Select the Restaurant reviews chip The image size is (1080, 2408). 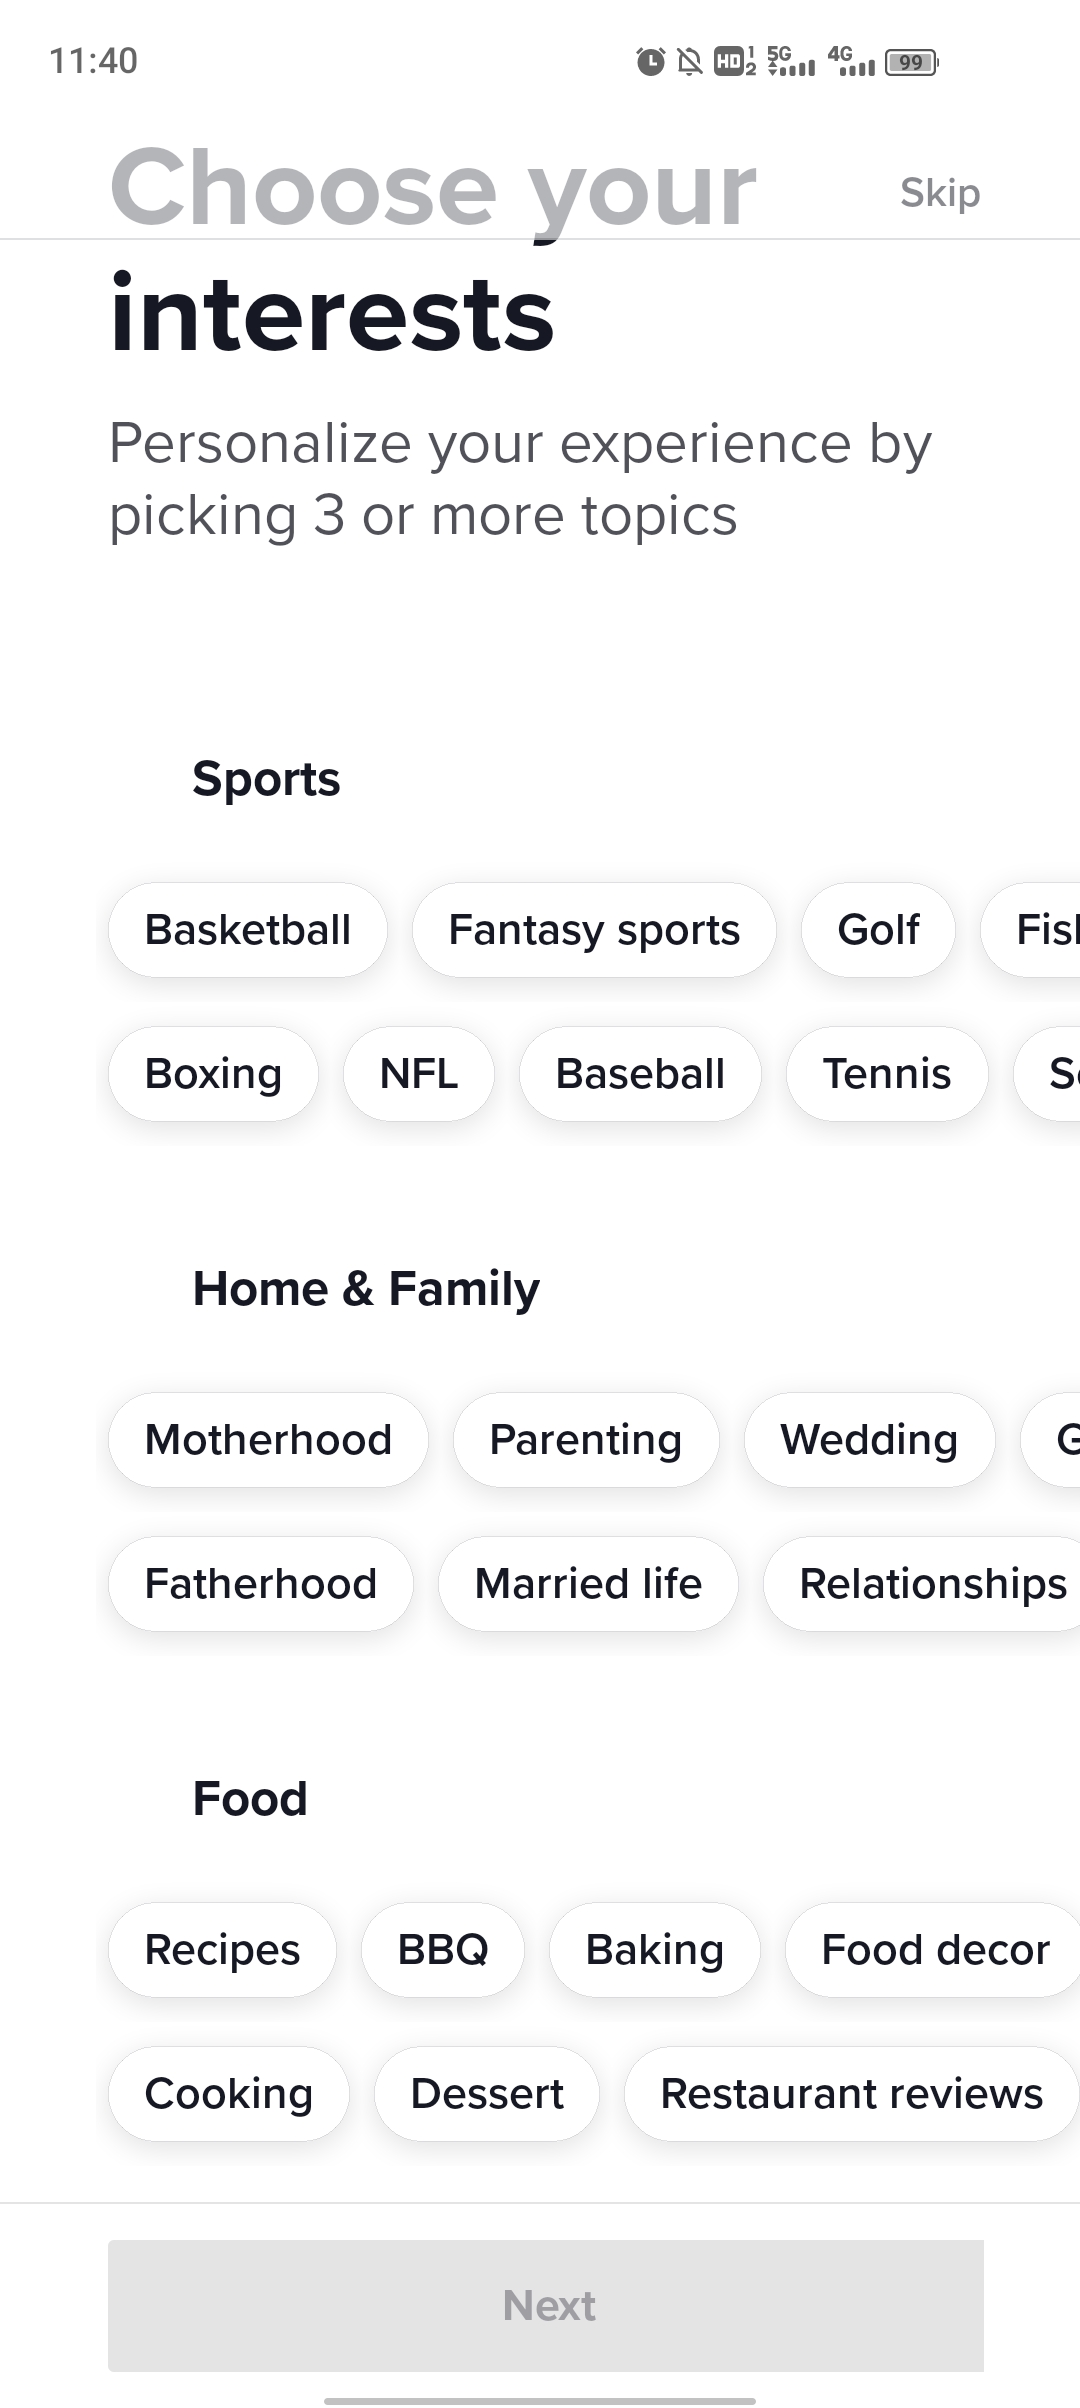pyautogui.click(x=852, y=2094)
